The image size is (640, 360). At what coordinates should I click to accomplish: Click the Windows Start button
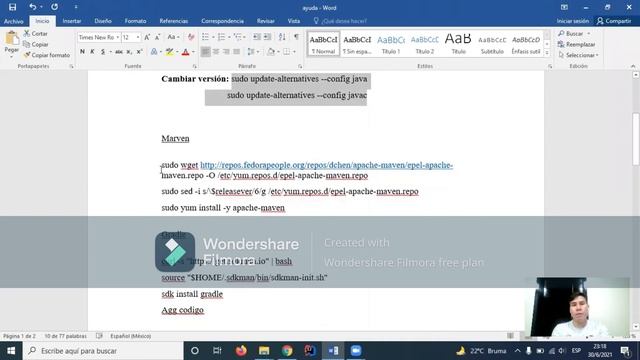point(11,351)
